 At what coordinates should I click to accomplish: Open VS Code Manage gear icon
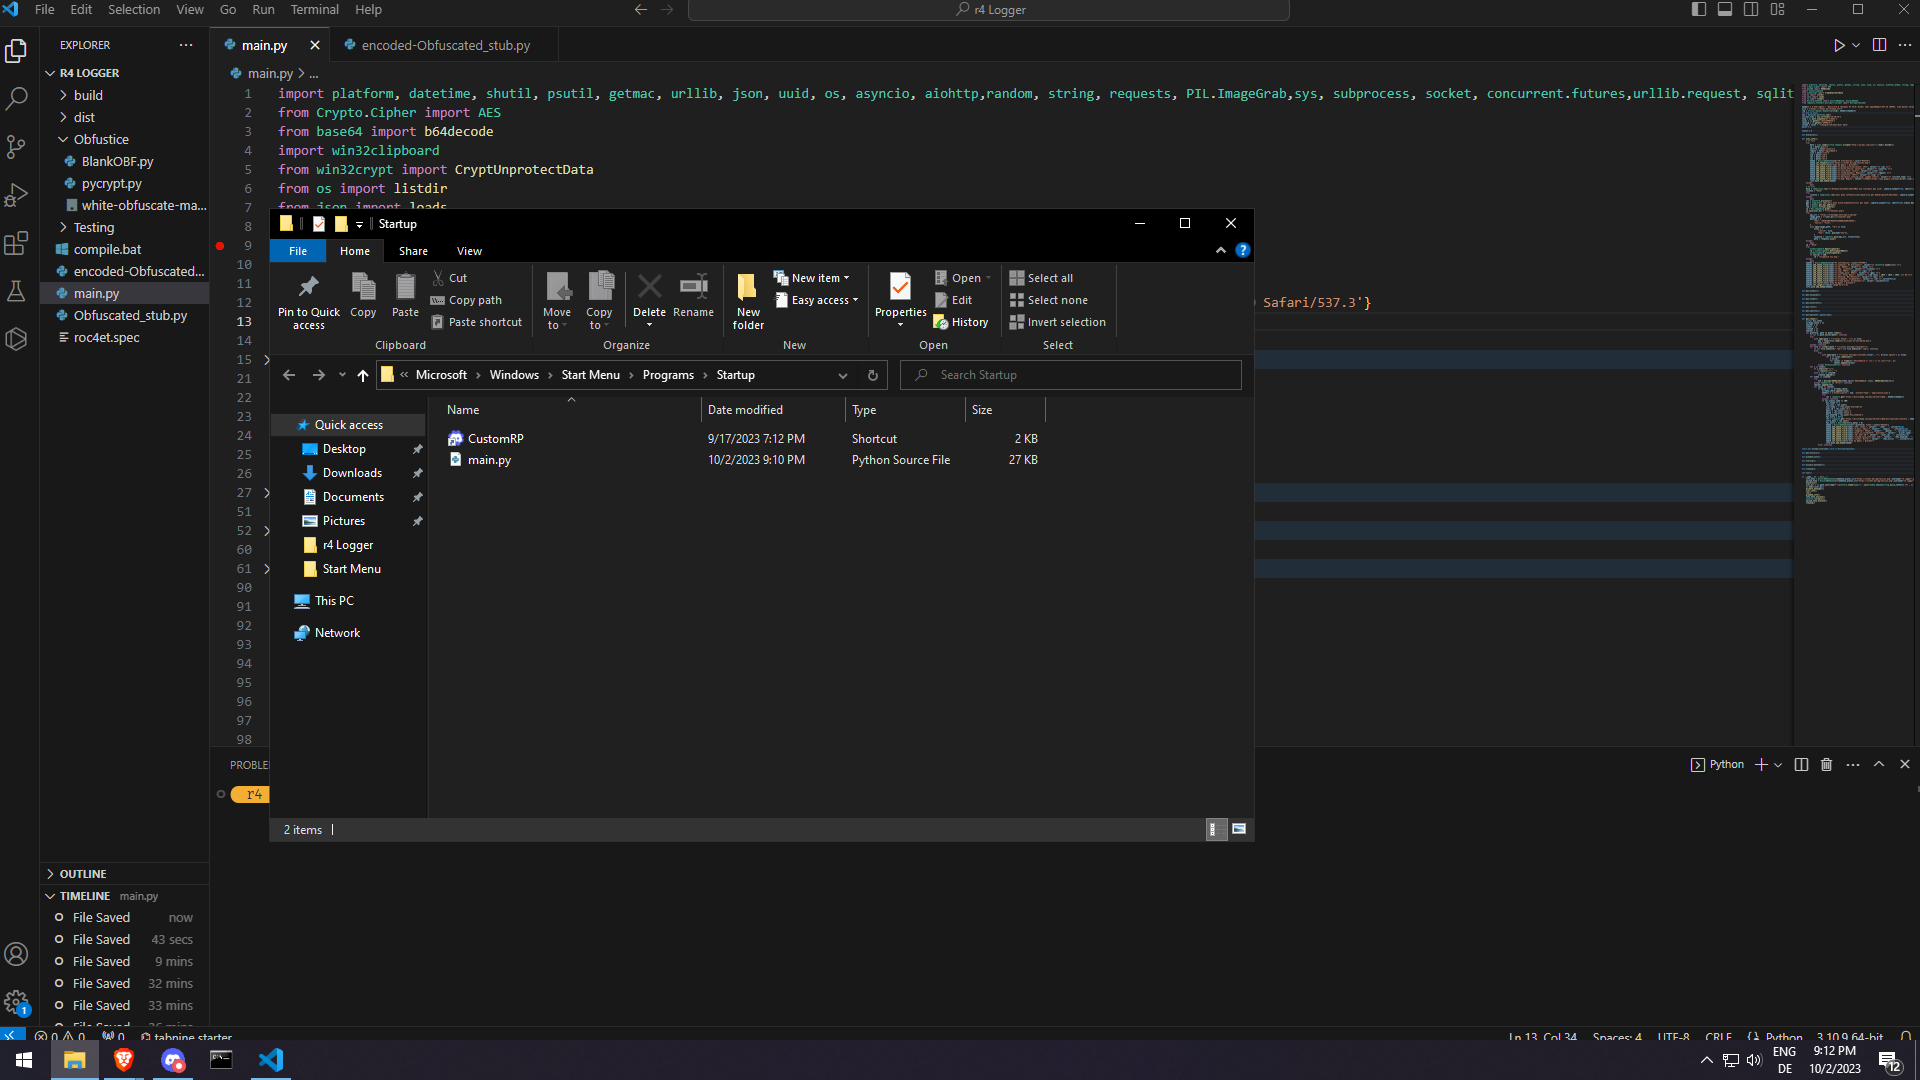pyautogui.click(x=16, y=1002)
